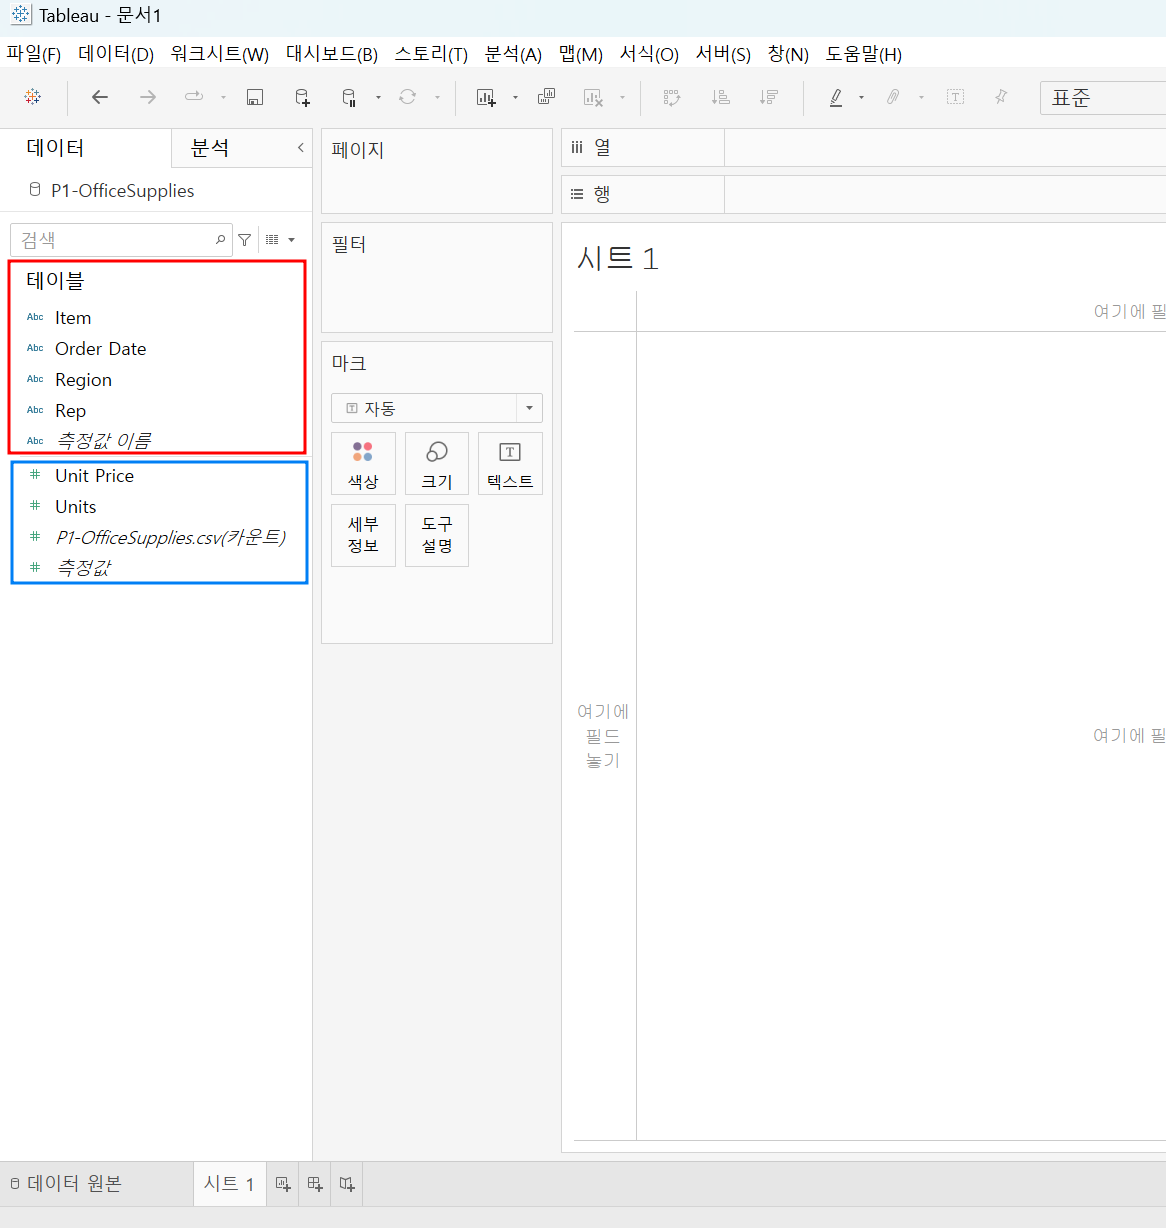Open the replay animation dropdown arrow
The height and width of the screenshot is (1228, 1166).
223,98
